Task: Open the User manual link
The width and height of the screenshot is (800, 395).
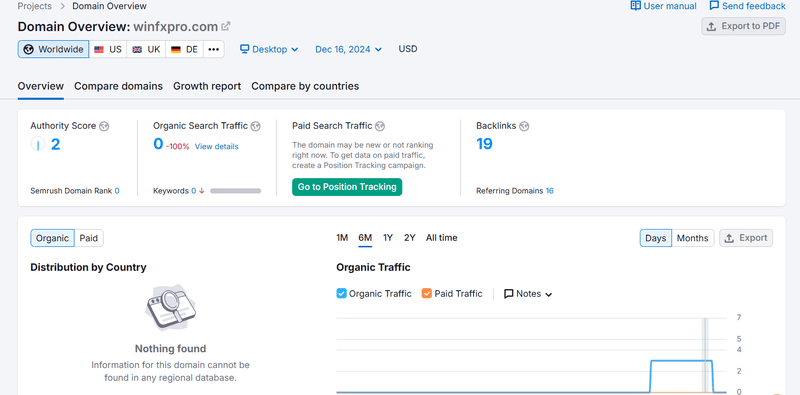Action: pyautogui.click(x=663, y=6)
